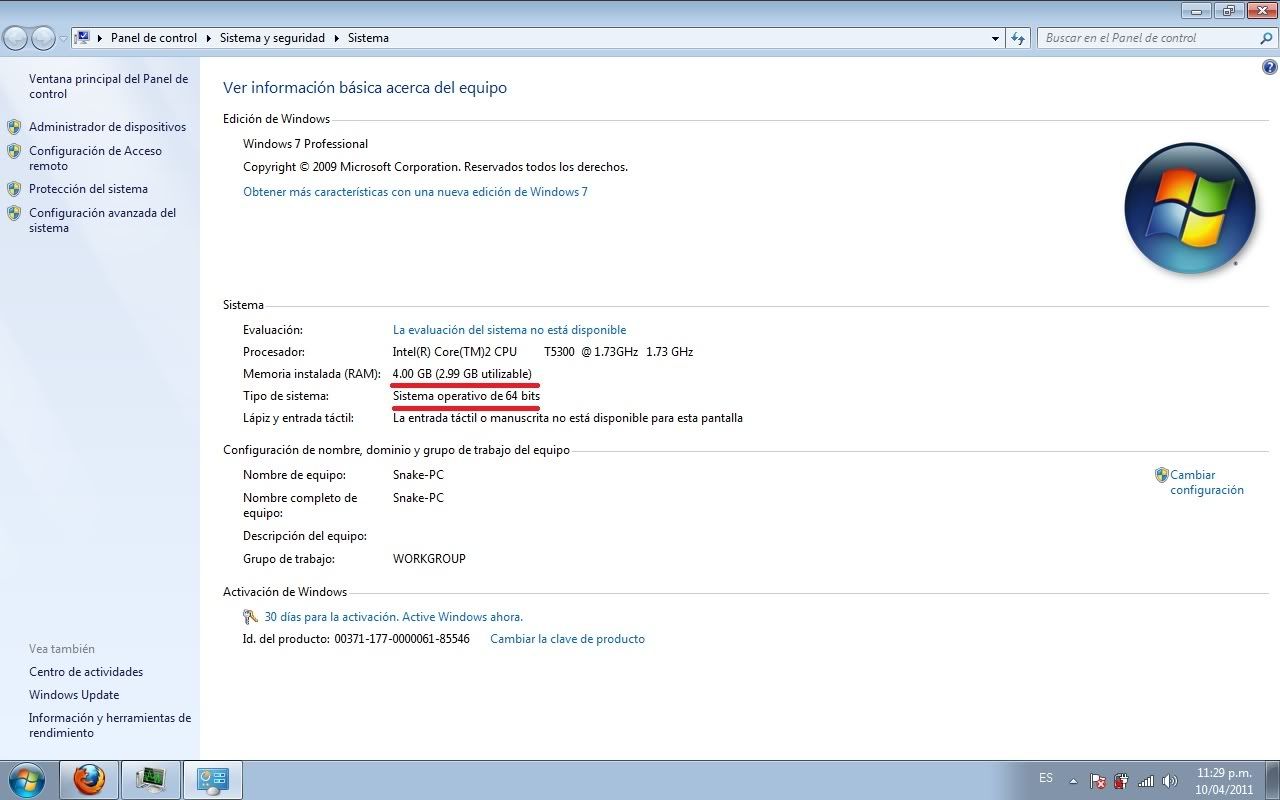
Task: Click the Windows Start orb
Action: tap(25, 779)
